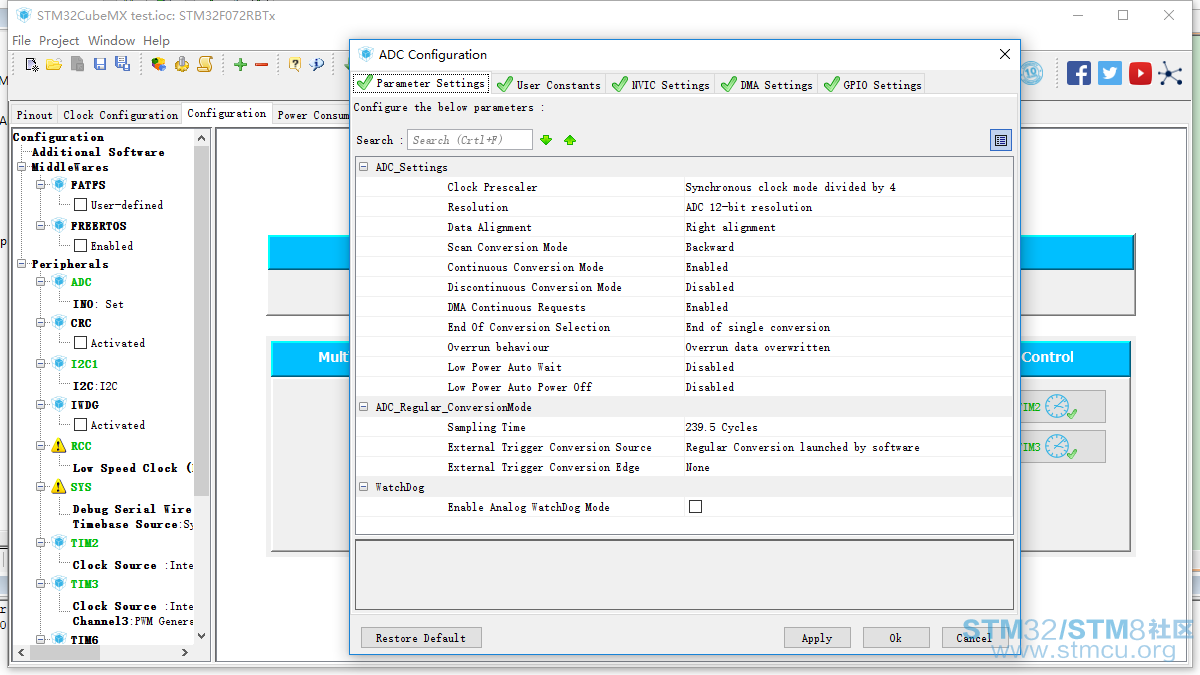Click the Ok button

(x=896, y=638)
